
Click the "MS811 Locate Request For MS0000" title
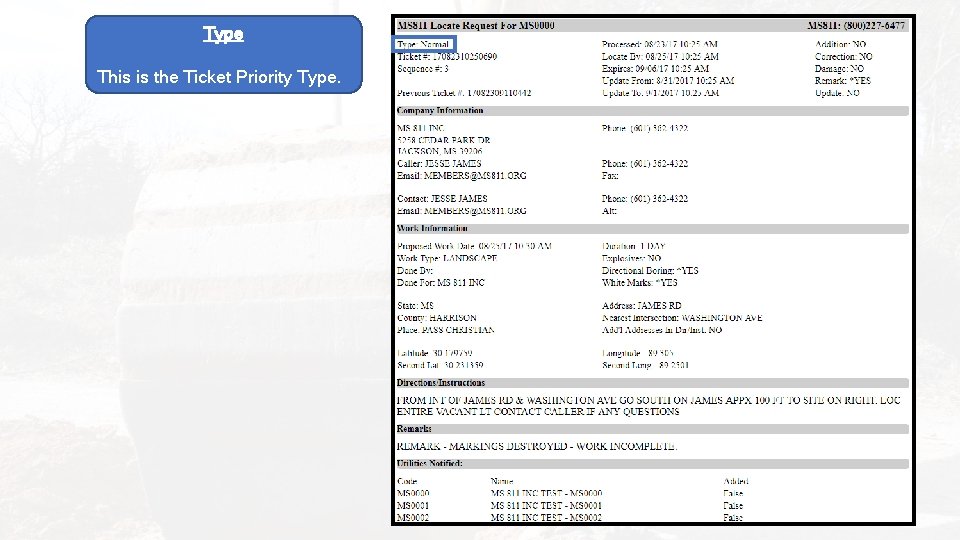pyautogui.click(x=475, y=26)
